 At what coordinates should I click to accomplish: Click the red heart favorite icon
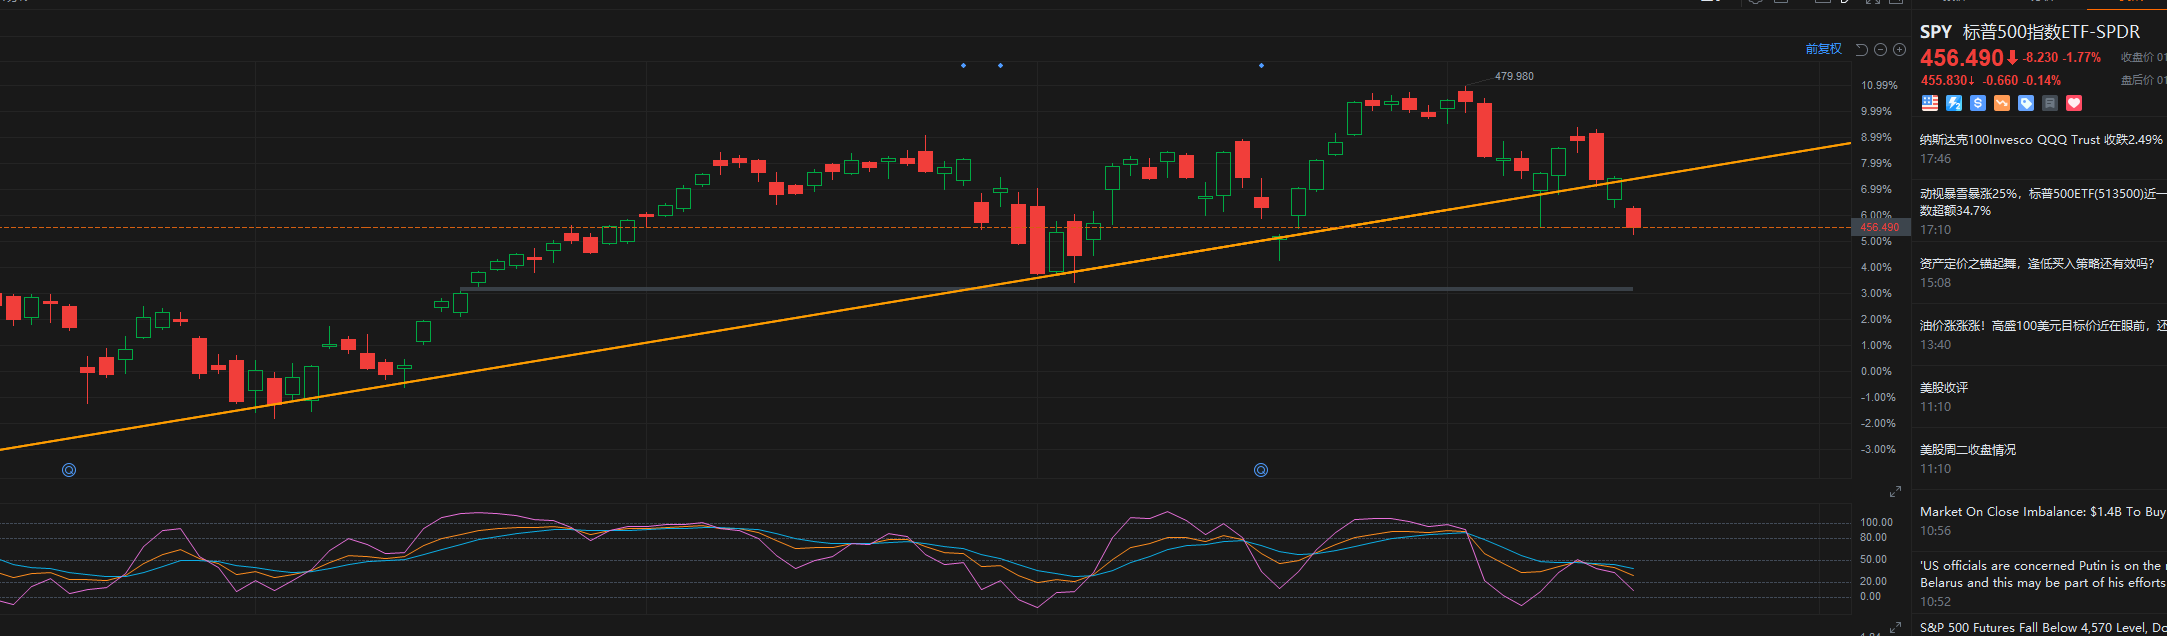click(x=2074, y=103)
